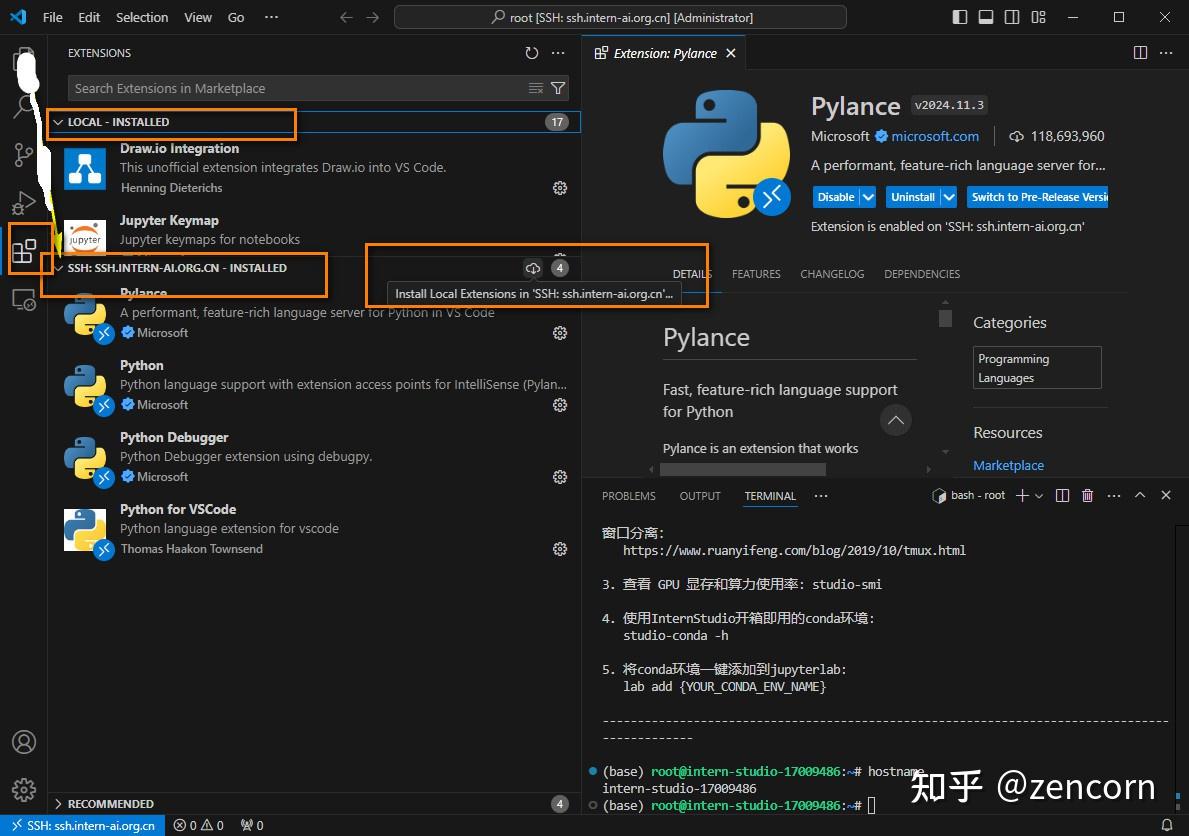Toggle the secondary side bar layout button
The image size is (1189, 836).
point(1012,17)
